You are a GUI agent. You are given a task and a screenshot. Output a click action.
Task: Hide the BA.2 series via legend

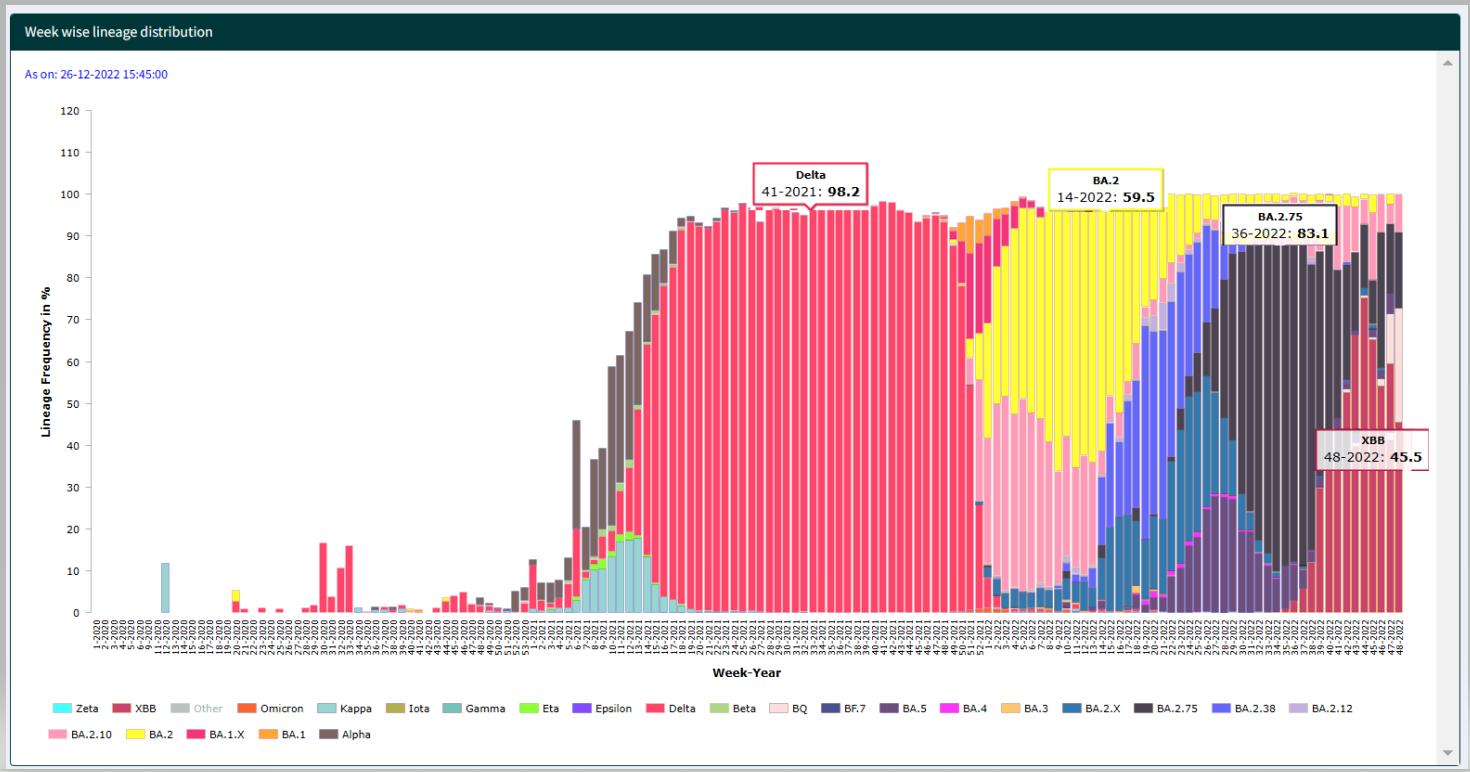148,734
